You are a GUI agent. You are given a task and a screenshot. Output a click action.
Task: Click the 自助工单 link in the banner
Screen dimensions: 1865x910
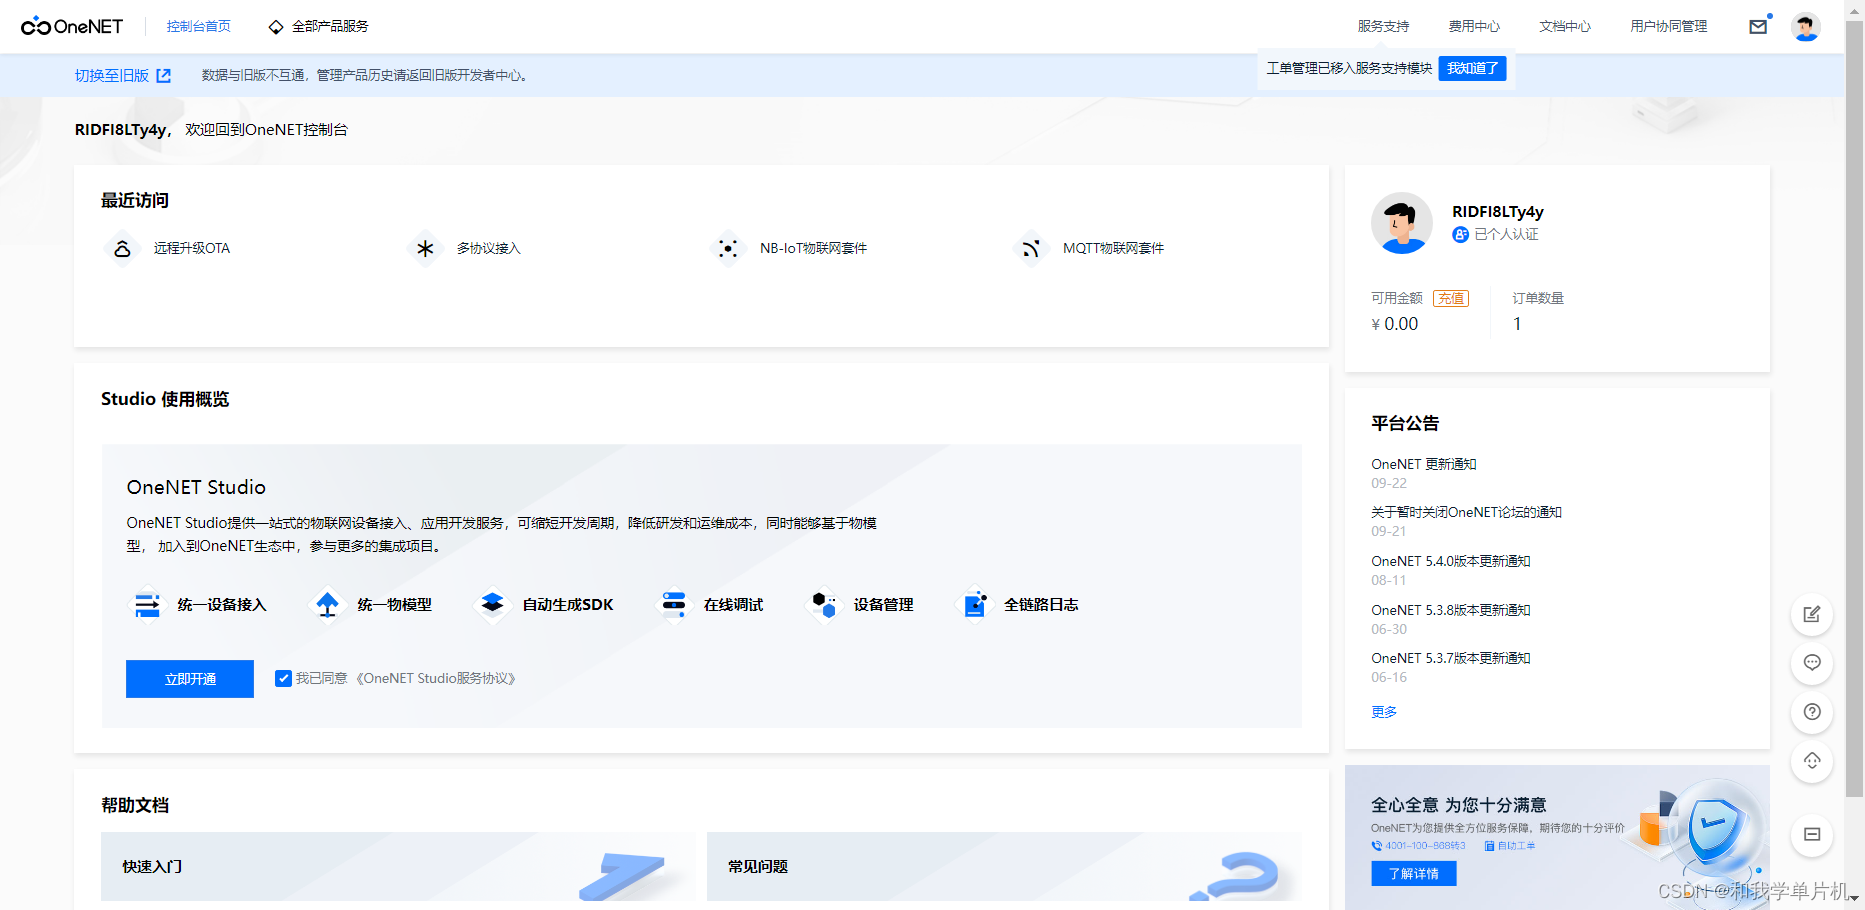tap(1510, 846)
